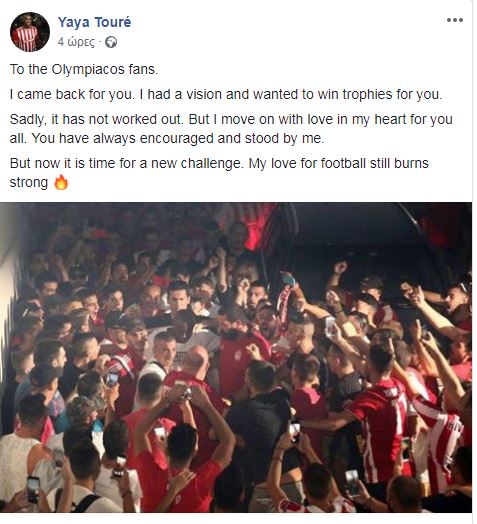Click the line 'You have always encouraged'
This screenshot has width=477, height=524.
[178, 138]
